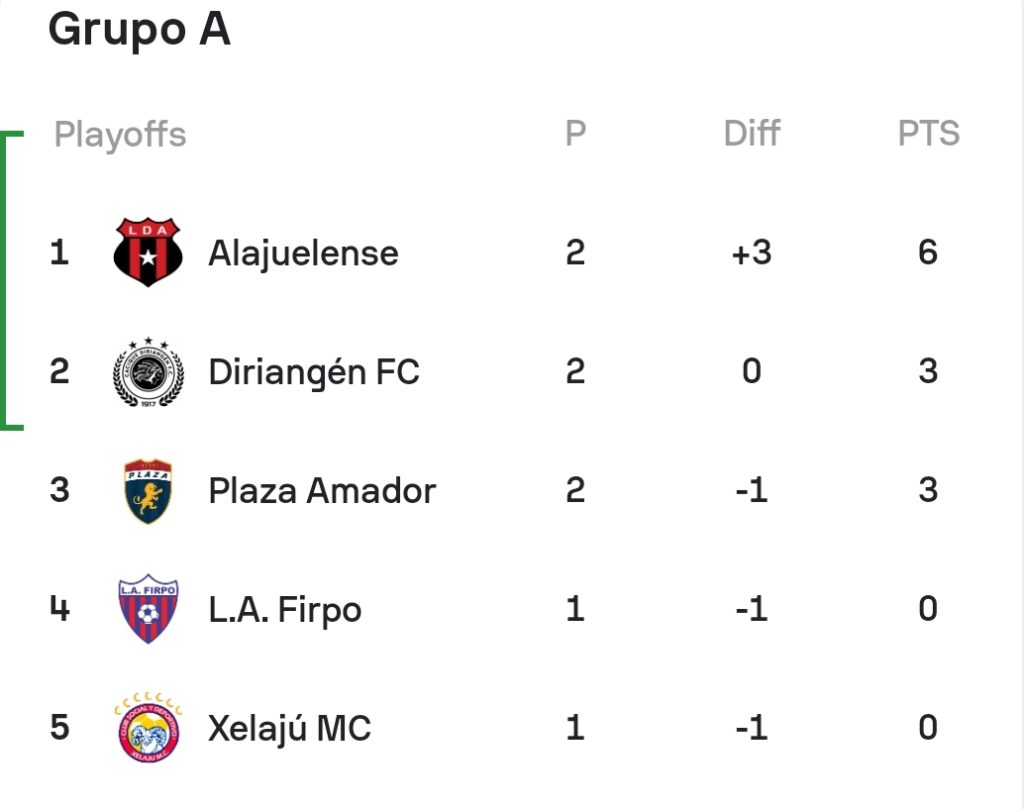Open the Xelajú MC team name

click(x=289, y=729)
